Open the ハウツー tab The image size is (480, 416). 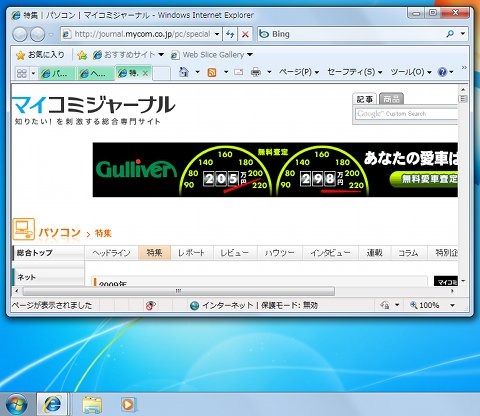click(280, 253)
